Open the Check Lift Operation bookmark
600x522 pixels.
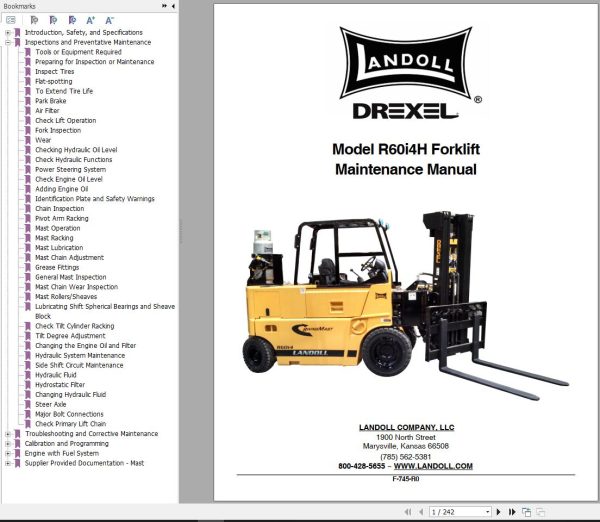[66, 121]
